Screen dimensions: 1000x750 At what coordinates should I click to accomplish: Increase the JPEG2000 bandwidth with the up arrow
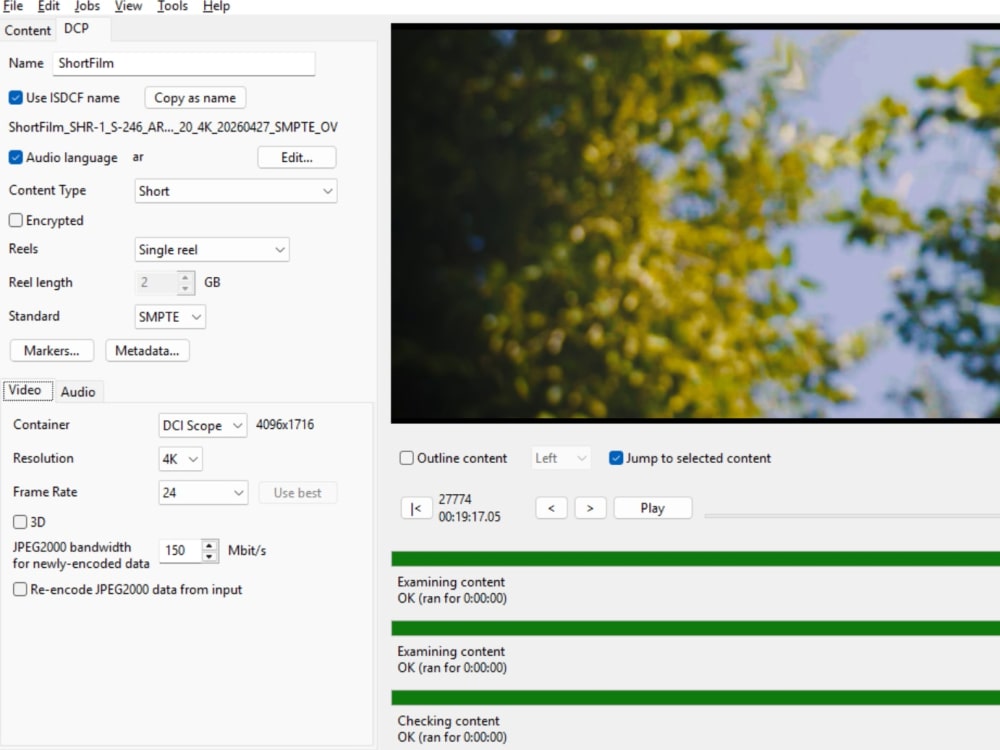coord(209,545)
